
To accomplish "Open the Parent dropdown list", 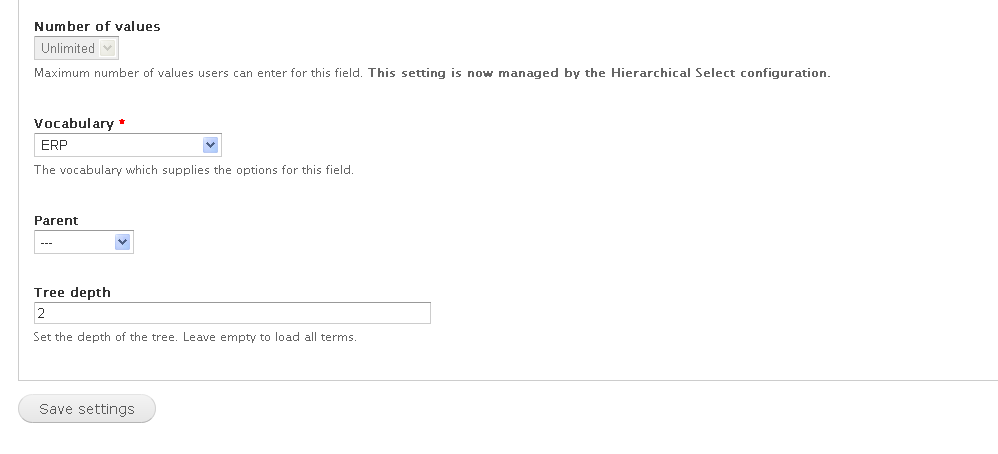I will [x=83, y=242].
